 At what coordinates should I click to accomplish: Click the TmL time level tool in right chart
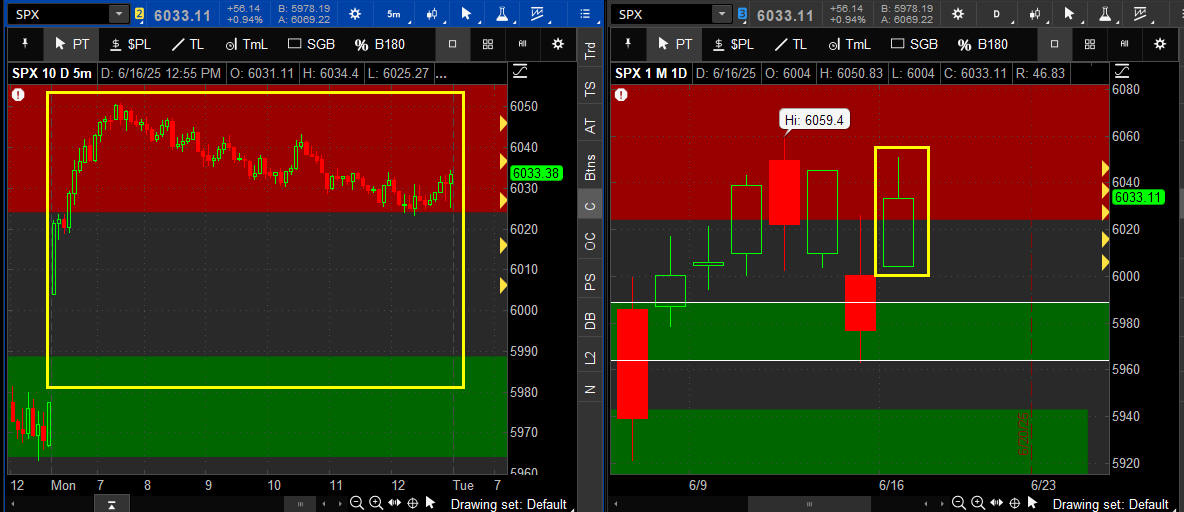(850, 44)
